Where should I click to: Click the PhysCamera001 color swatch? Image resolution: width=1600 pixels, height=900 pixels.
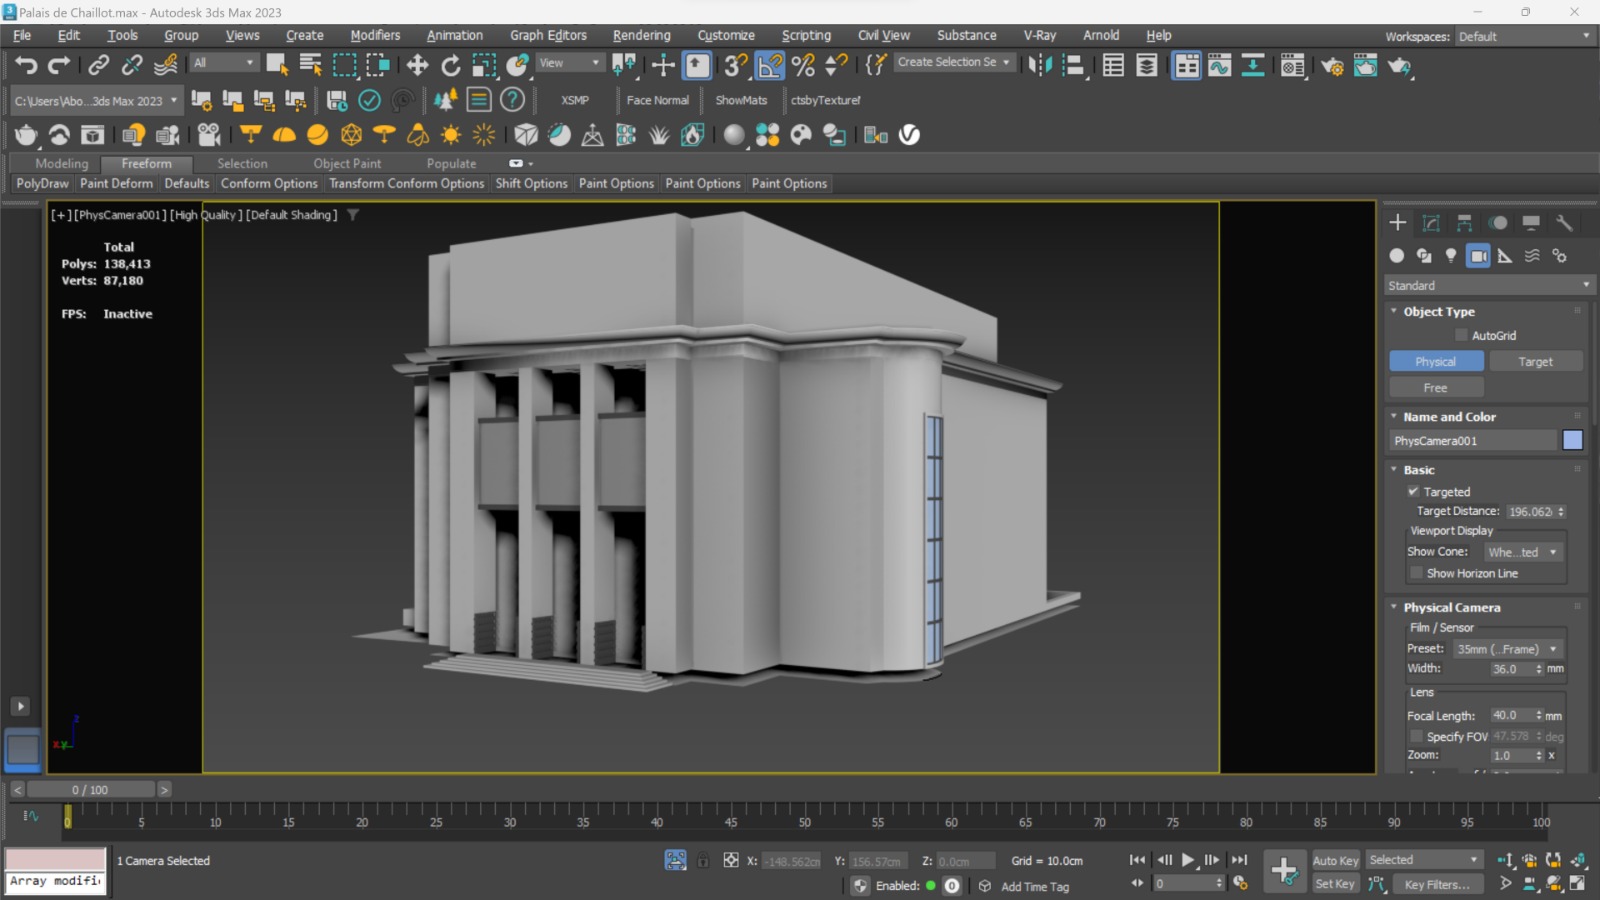tap(1572, 440)
